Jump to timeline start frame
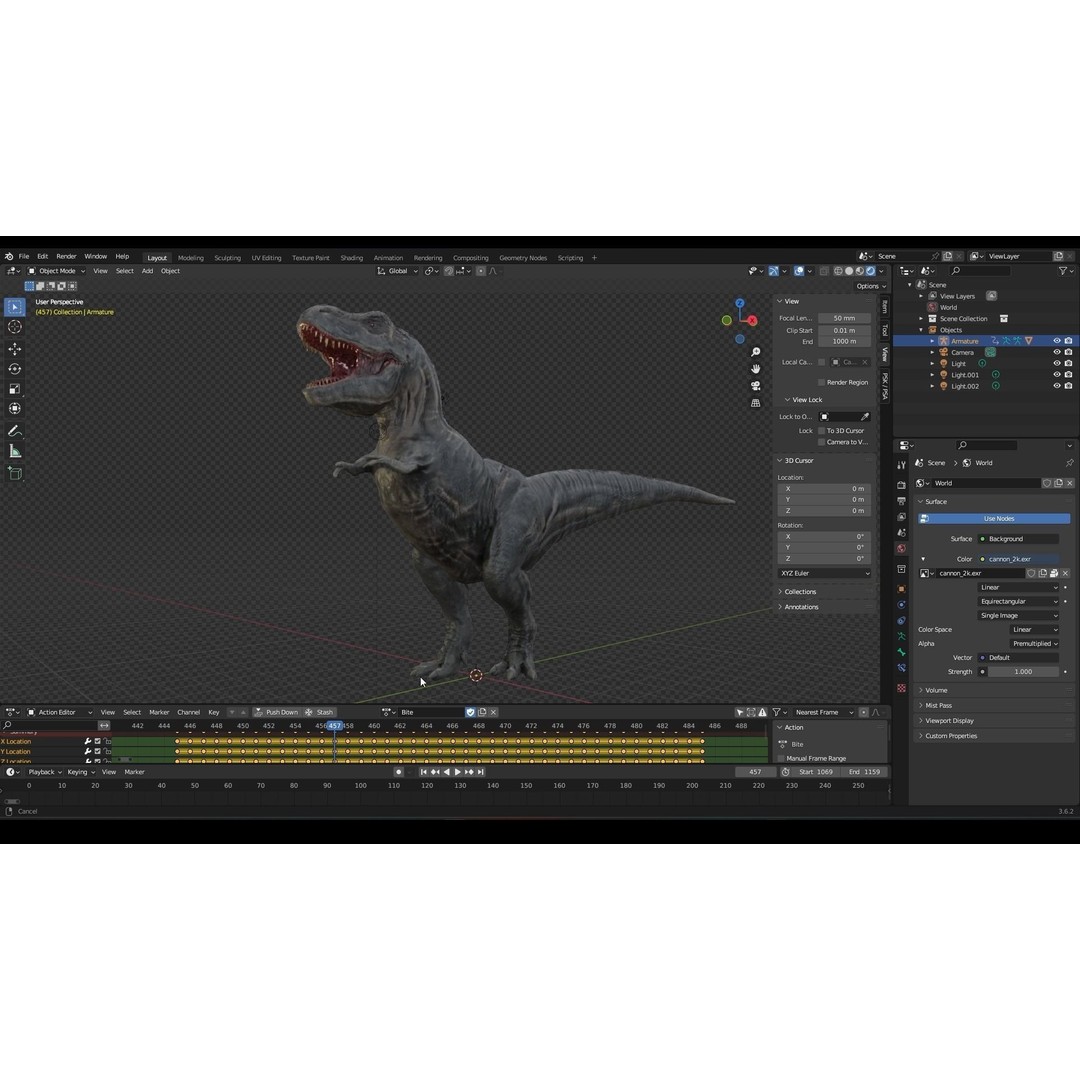1080x1080 pixels. [x=424, y=772]
